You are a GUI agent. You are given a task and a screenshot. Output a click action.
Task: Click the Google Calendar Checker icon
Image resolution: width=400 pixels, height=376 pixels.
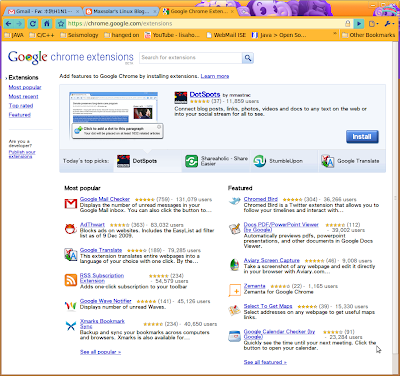coord(234,336)
